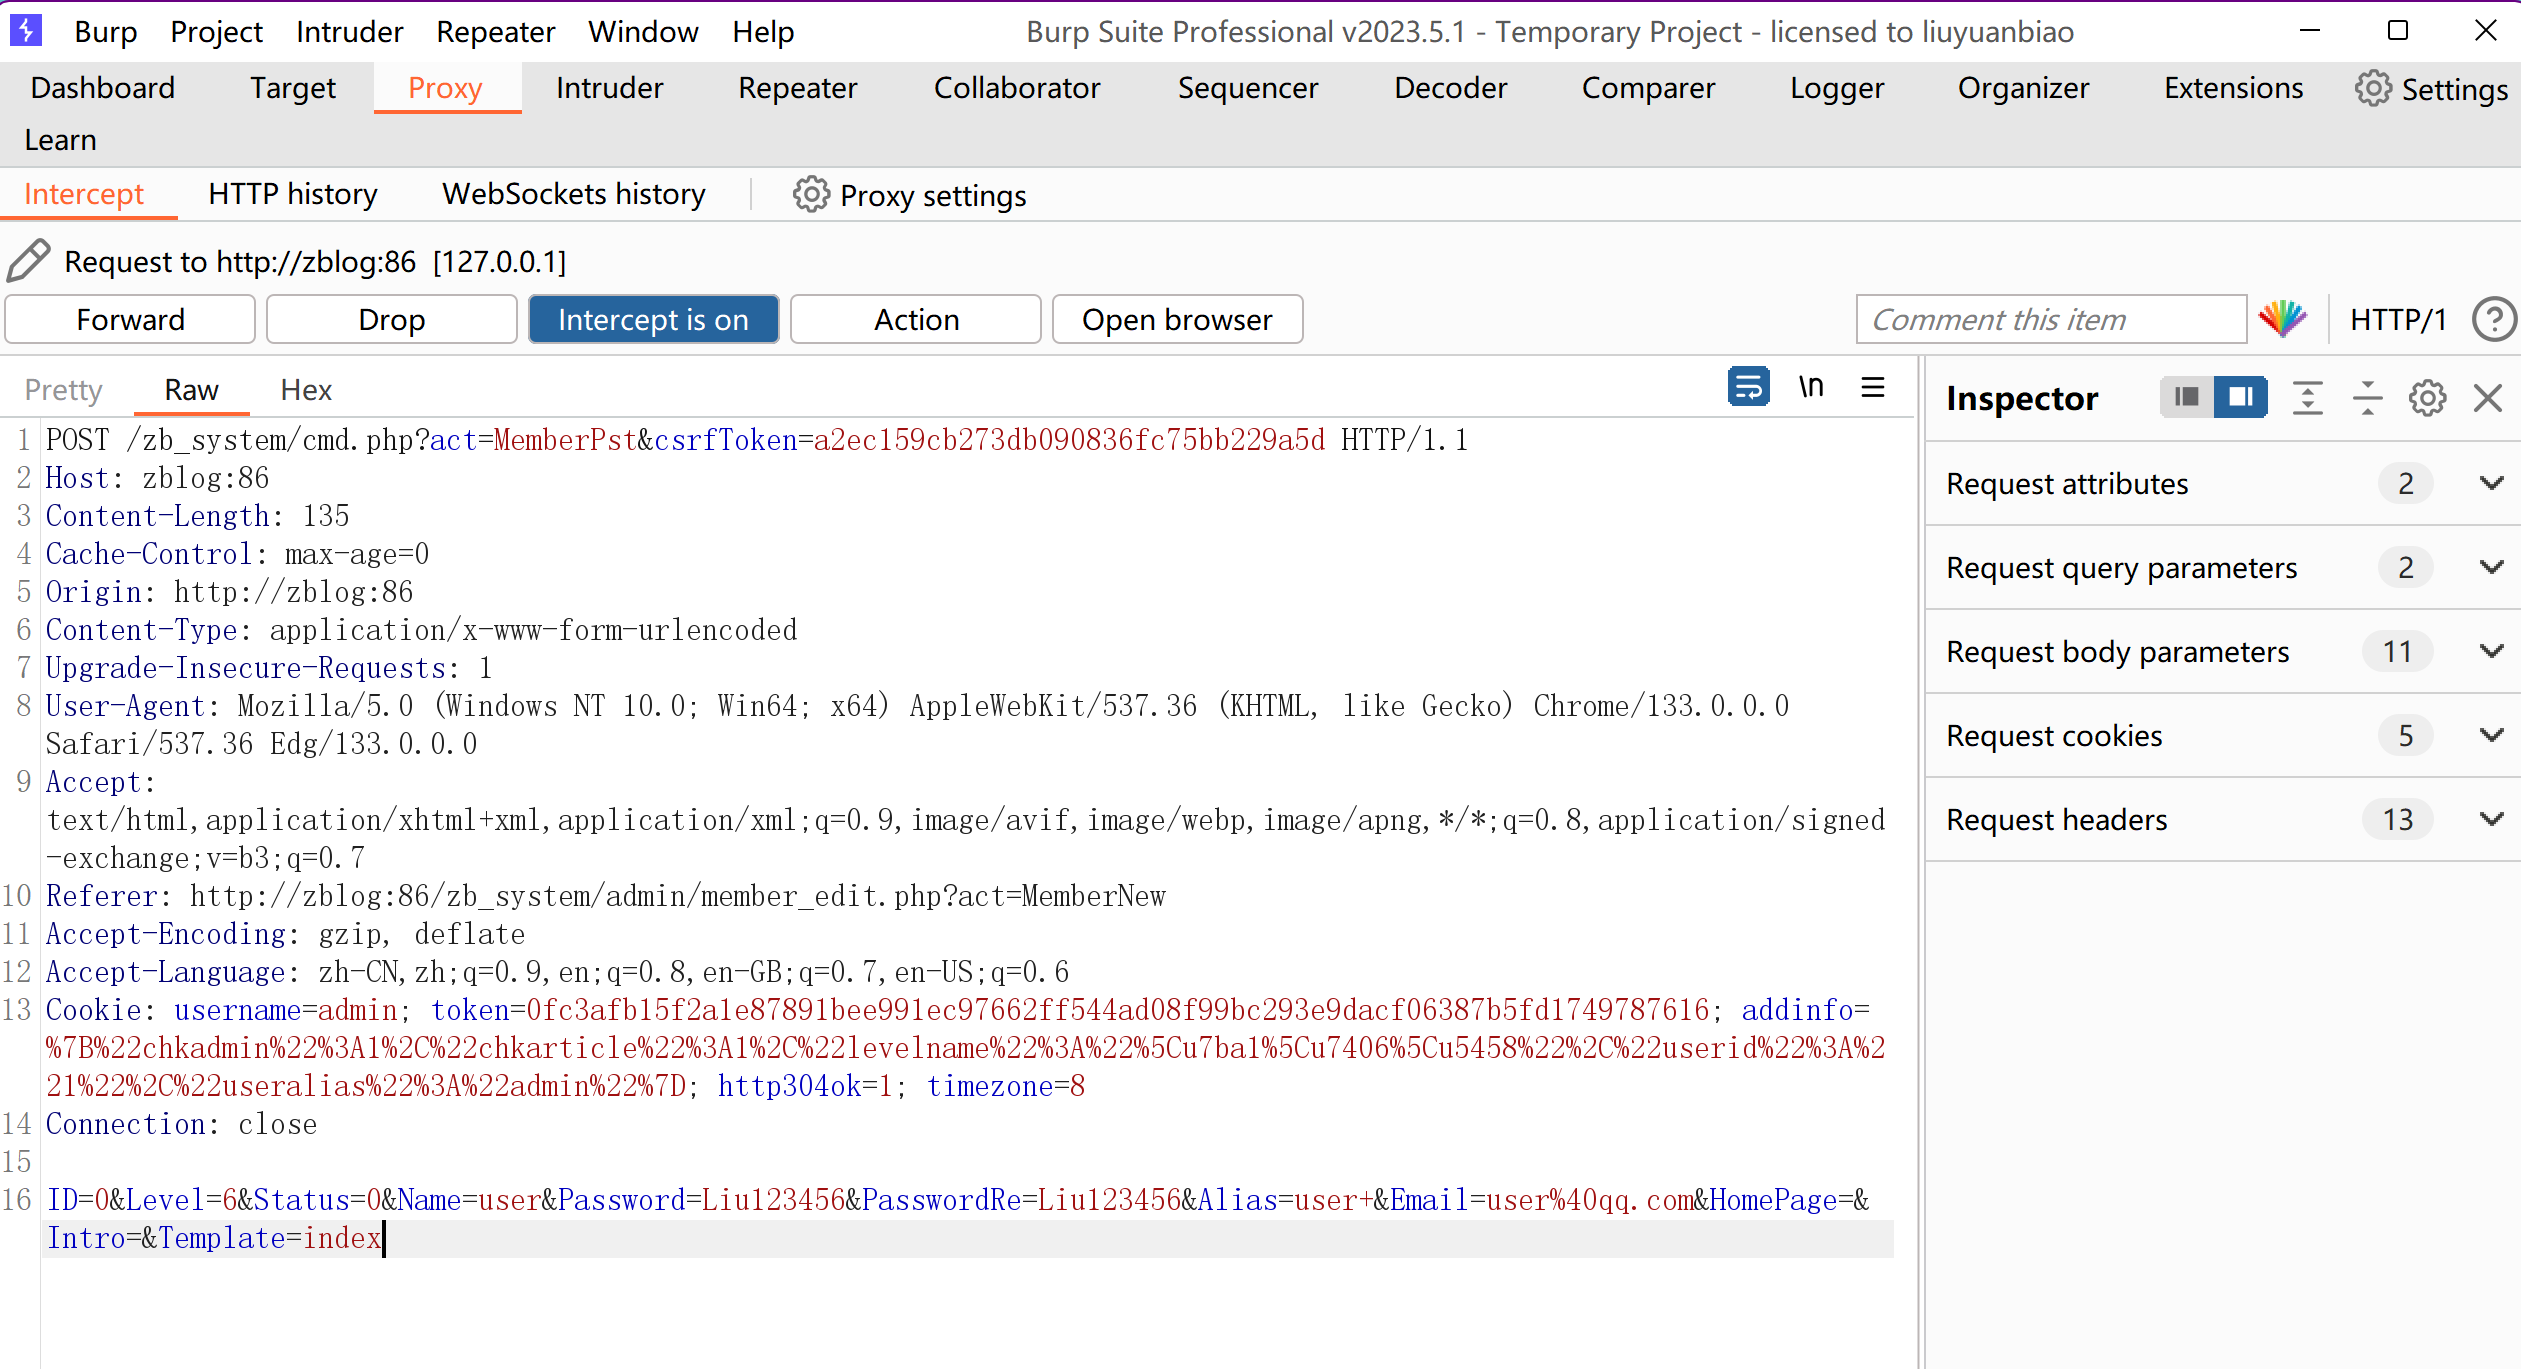Open the Repeater main tab
The height and width of the screenshot is (1369, 2521).
click(x=797, y=88)
